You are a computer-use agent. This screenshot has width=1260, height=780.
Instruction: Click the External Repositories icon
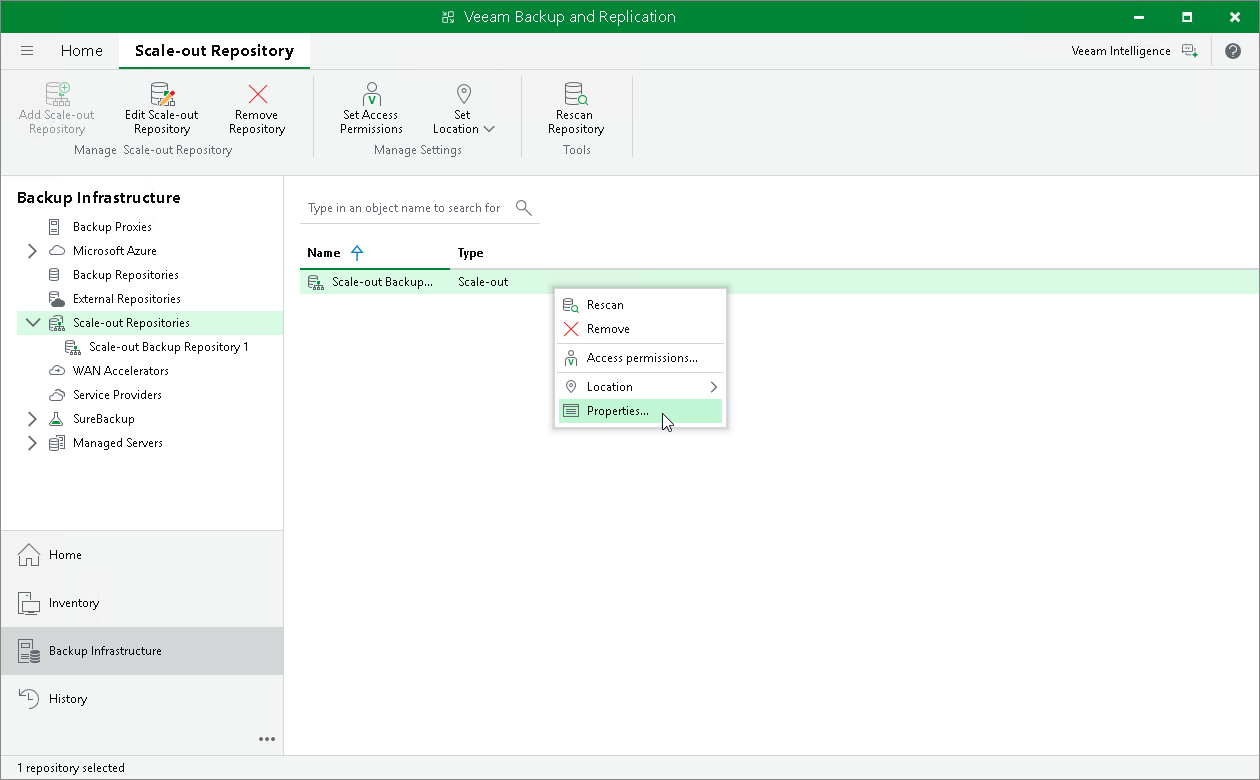[56, 299]
